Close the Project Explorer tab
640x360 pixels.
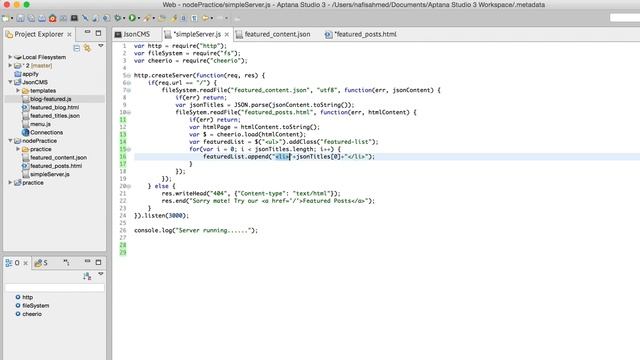coord(69,34)
